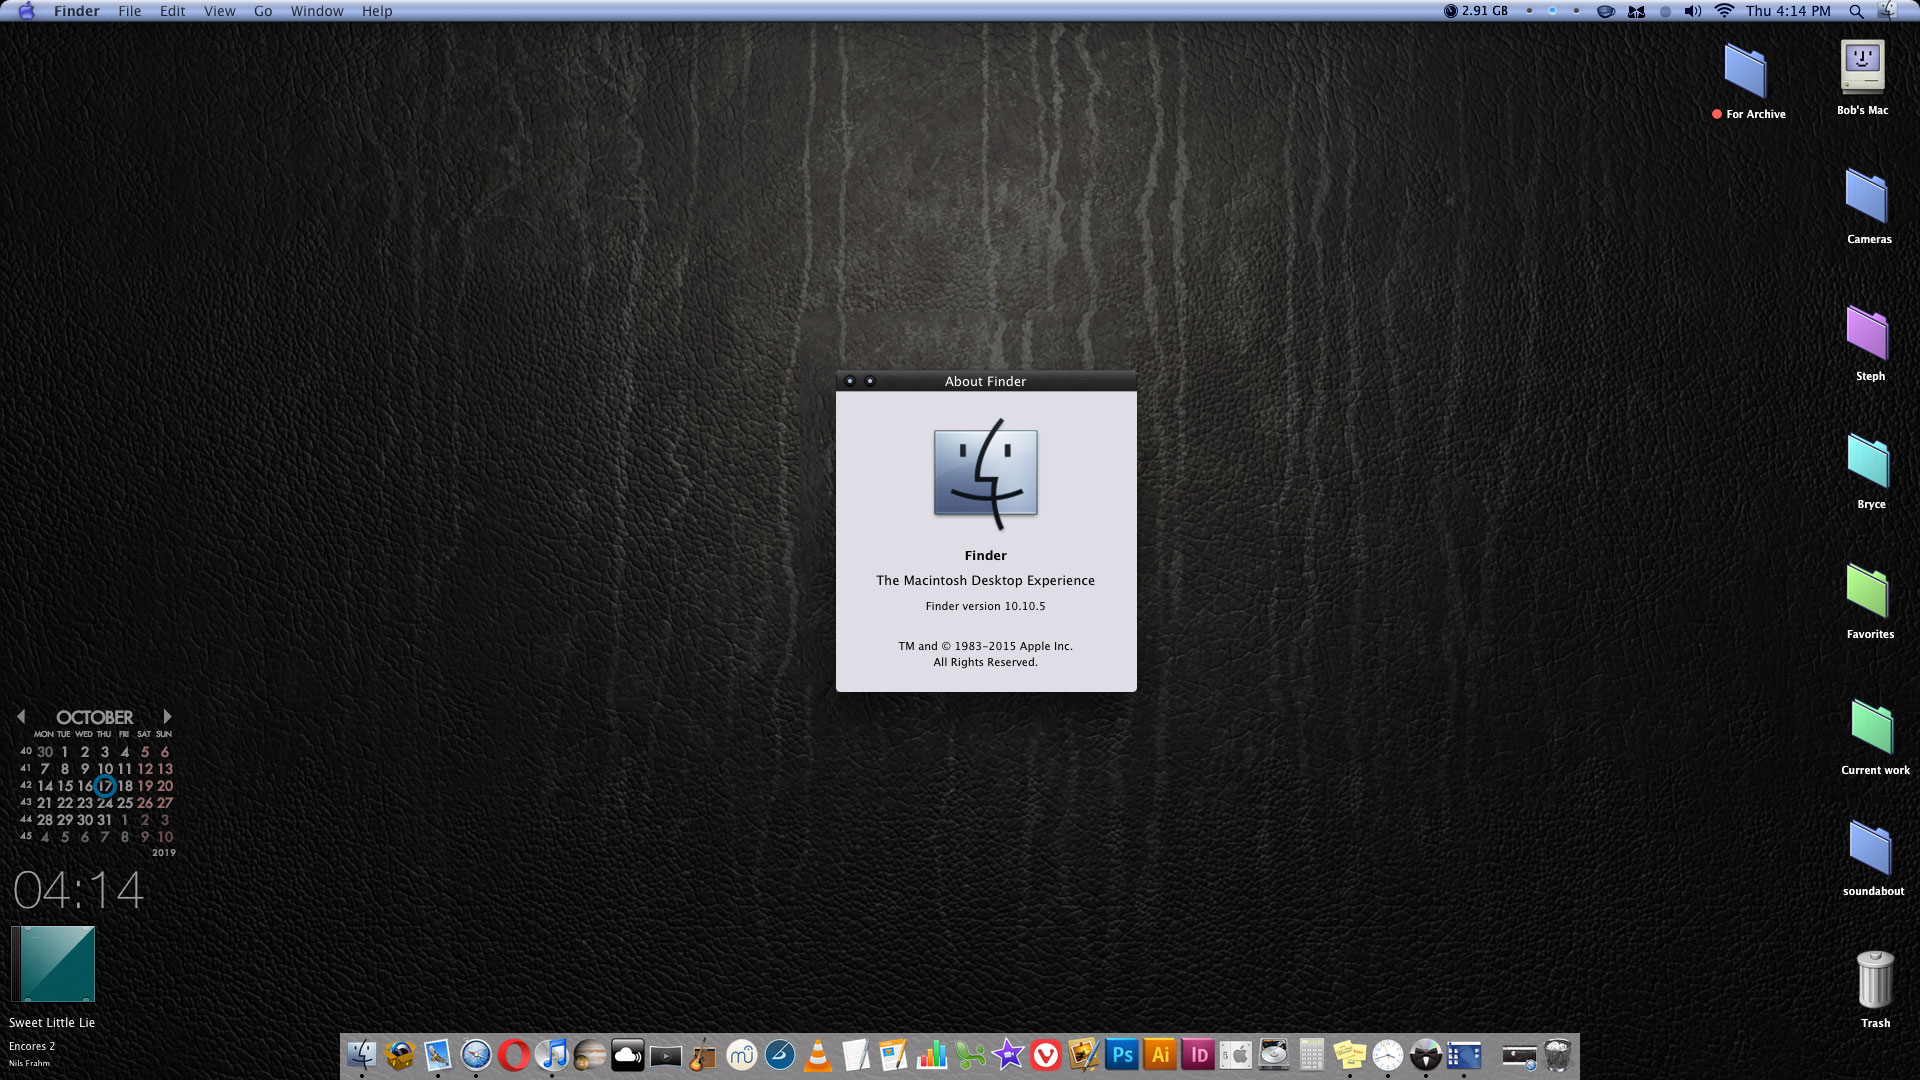The width and height of the screenshot is (1920, 1080).
Task: Go to previous month in calendar widget
Action: (x=21, y=717)
